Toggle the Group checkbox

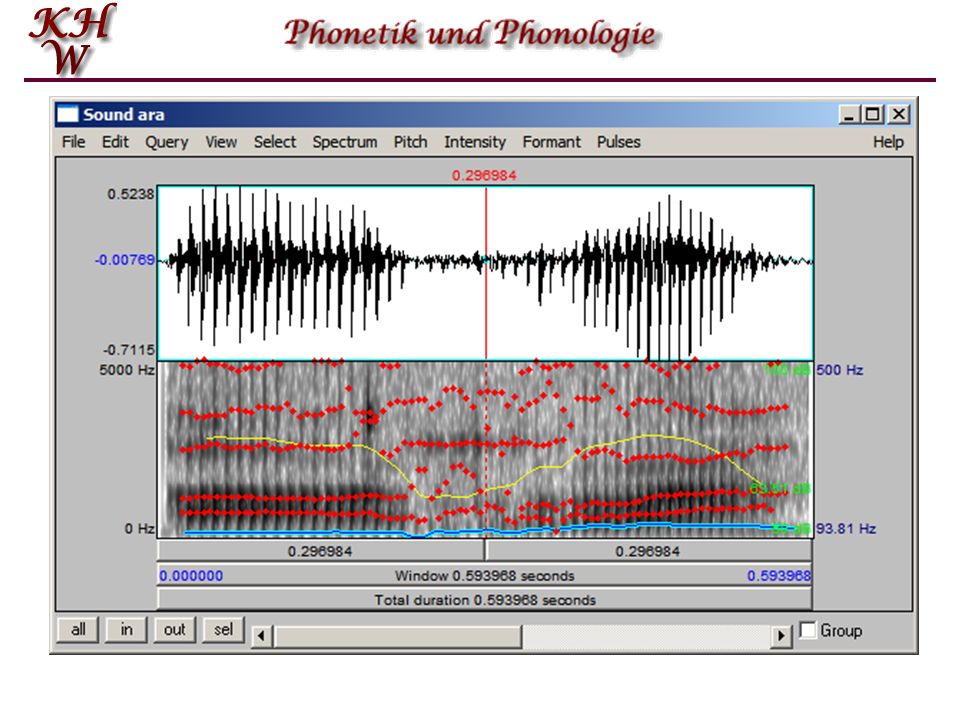[x=808, y=630]
